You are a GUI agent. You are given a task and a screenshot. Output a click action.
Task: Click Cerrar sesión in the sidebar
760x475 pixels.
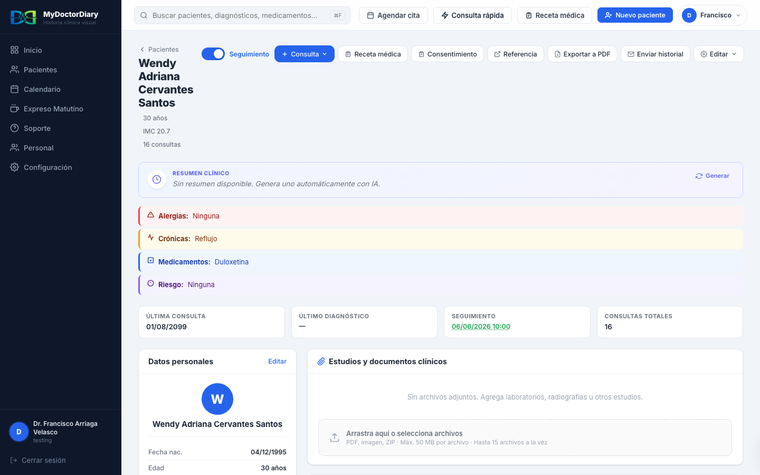pos(38,460)
